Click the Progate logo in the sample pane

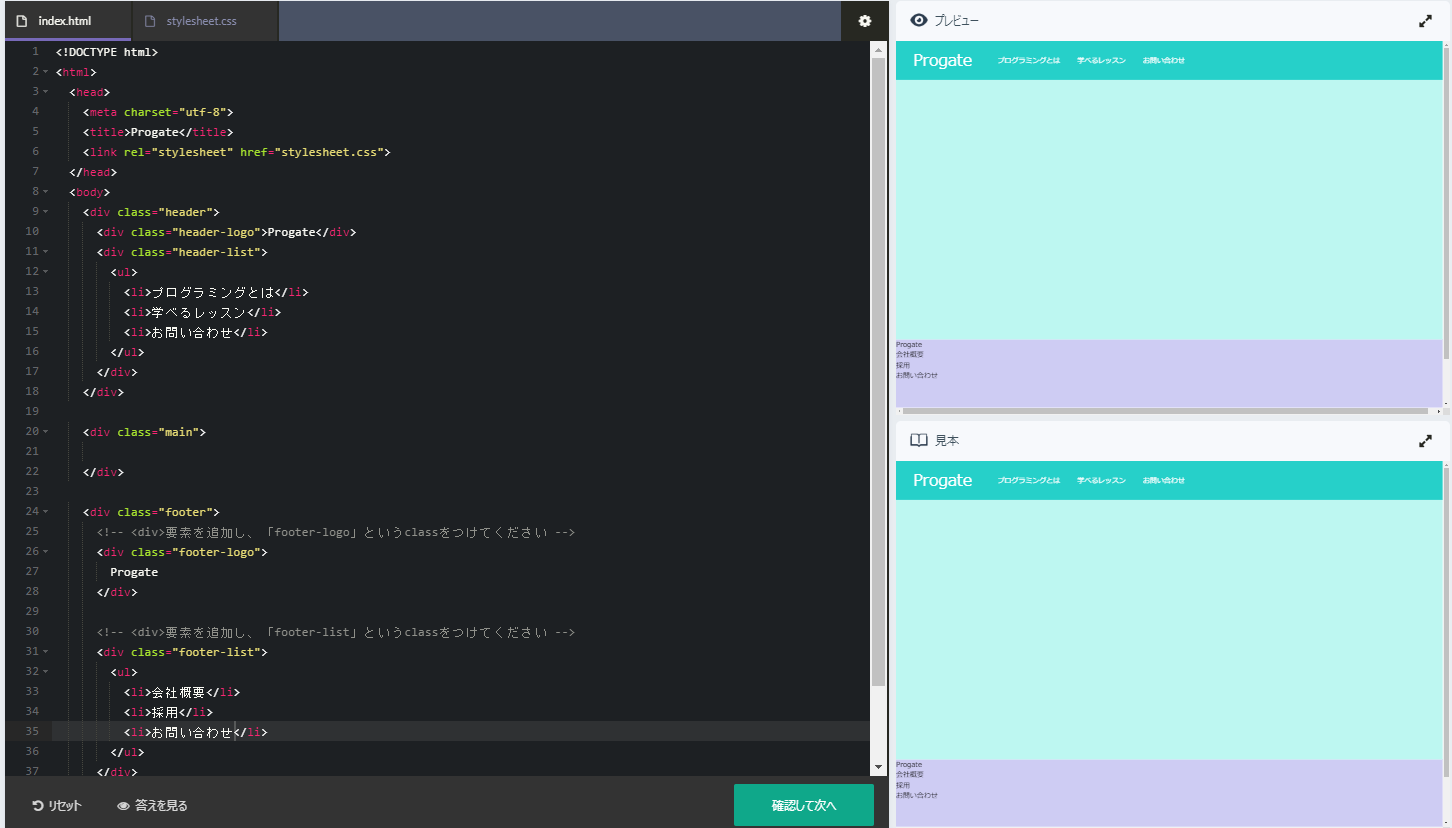pos(942,480)
